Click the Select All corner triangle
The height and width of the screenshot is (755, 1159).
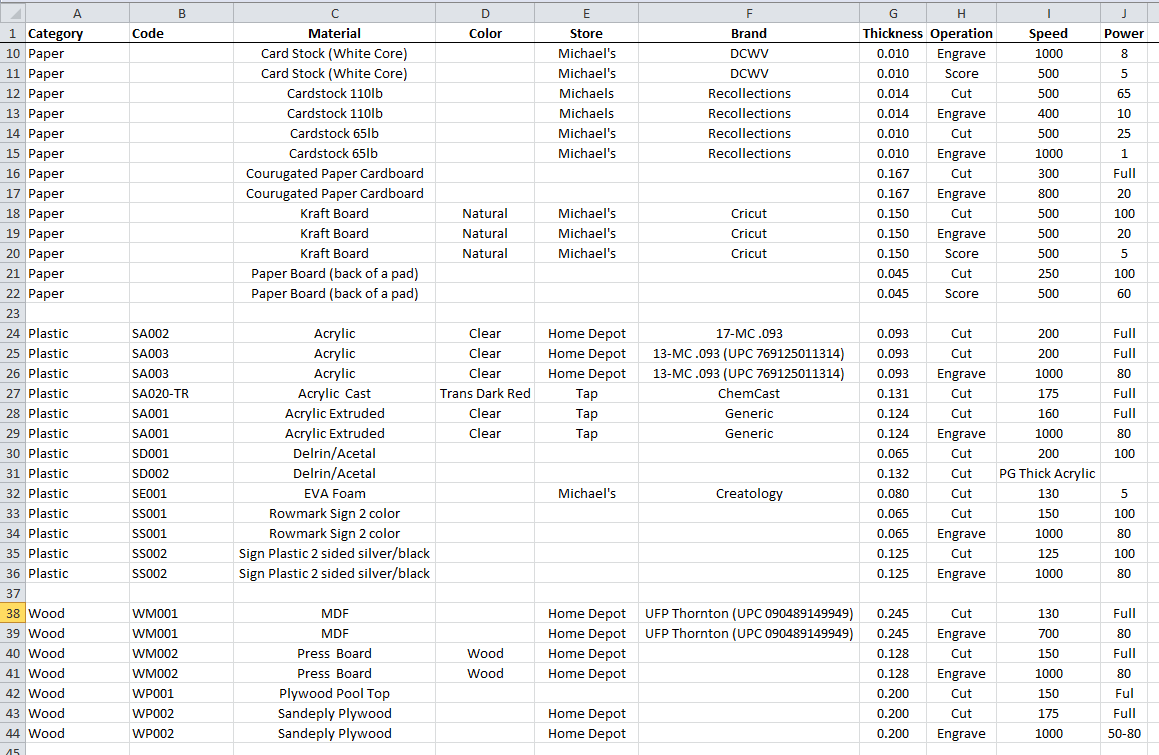13,13
